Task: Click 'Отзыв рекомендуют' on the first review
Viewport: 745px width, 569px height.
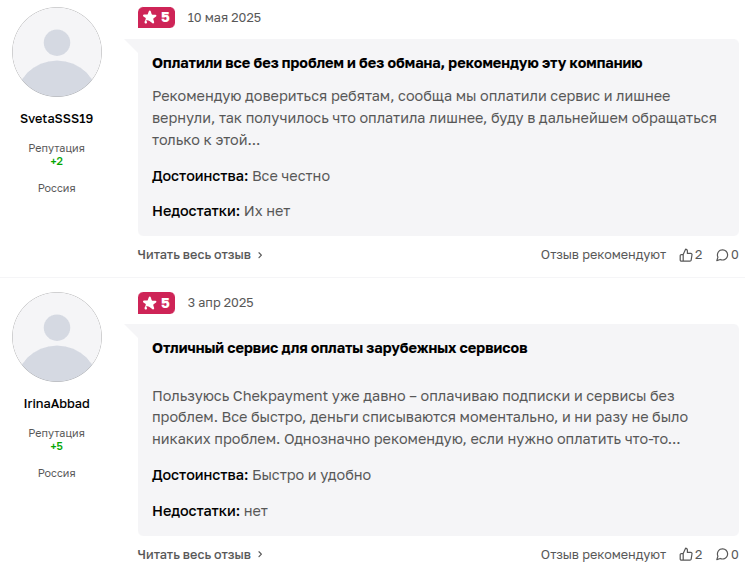Action: pyautogui.click(x=603, y=255)
